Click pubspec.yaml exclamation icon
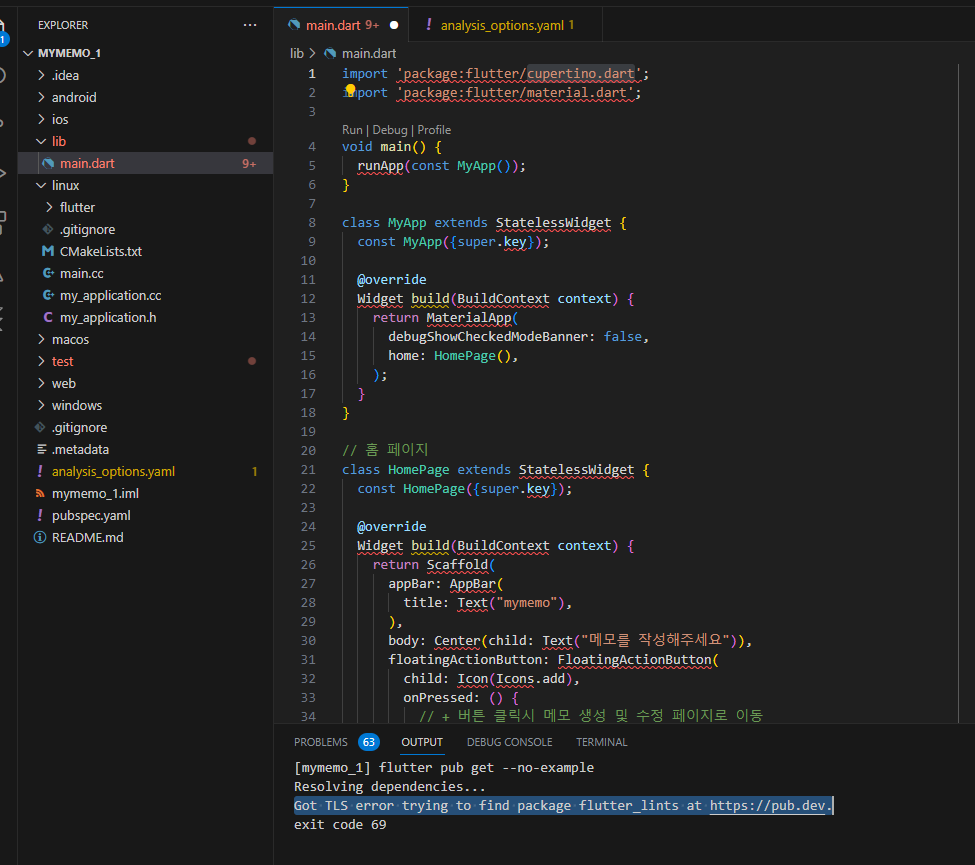975x865 pixels. click(40, 516)
